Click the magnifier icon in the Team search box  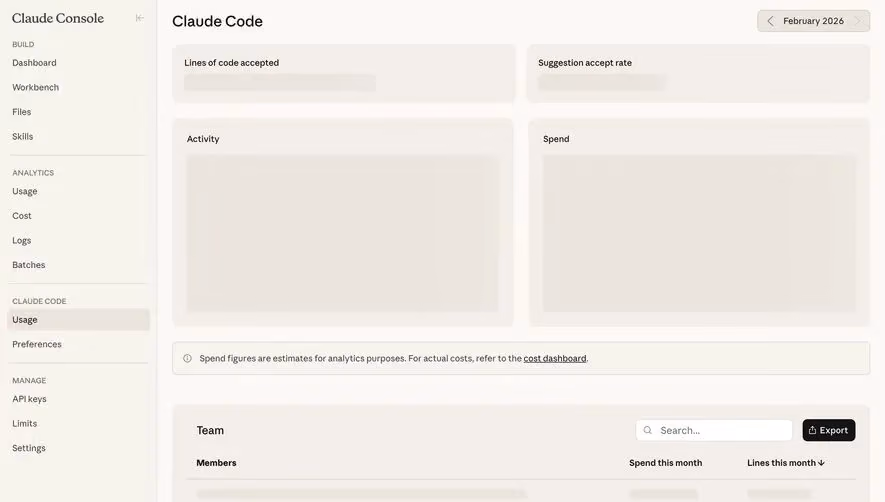[x=647, y=430]
